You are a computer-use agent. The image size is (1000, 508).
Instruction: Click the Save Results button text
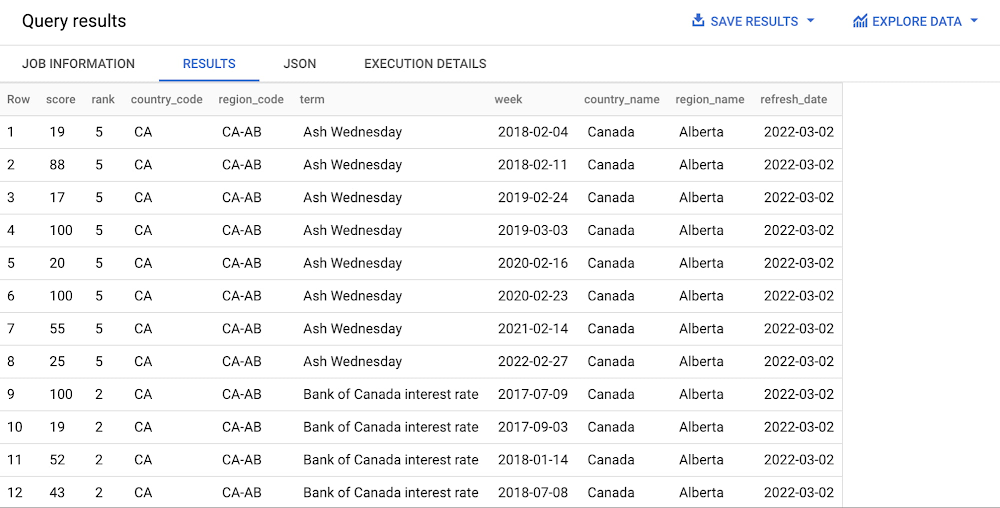[x=754, y=21]
